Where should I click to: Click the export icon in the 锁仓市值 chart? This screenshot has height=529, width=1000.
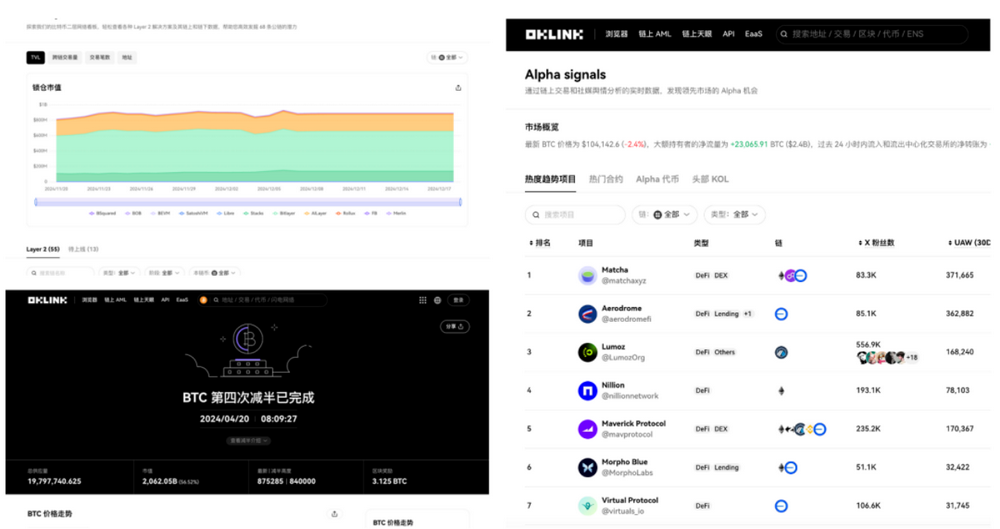458,88
